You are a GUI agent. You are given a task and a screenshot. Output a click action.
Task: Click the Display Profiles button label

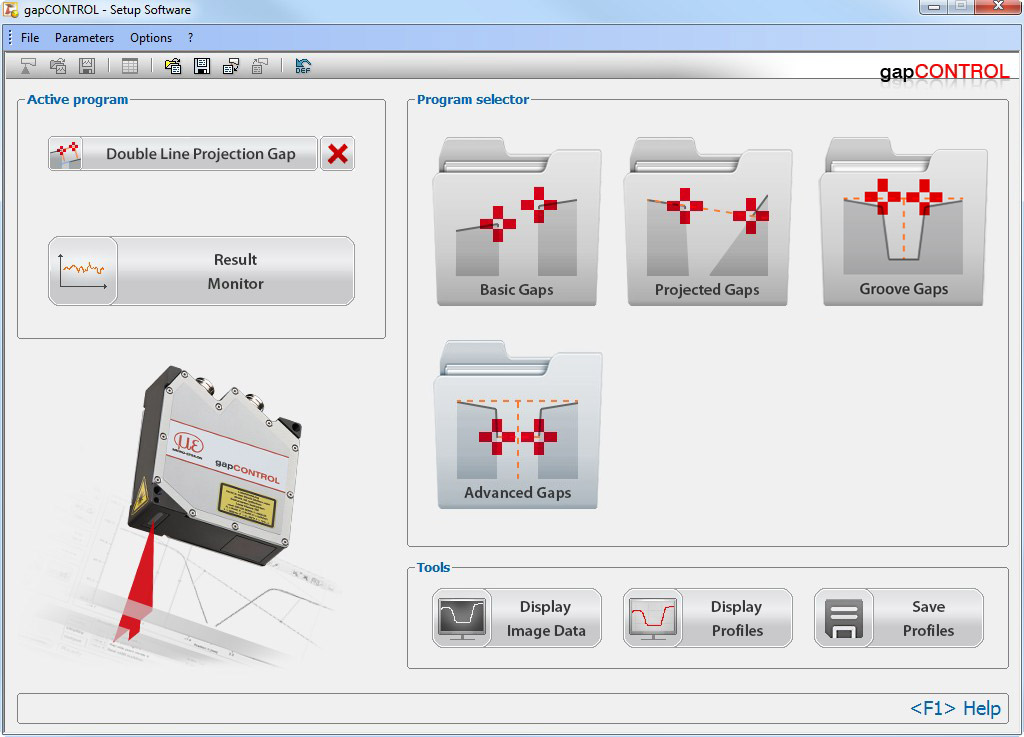[737, 618]
